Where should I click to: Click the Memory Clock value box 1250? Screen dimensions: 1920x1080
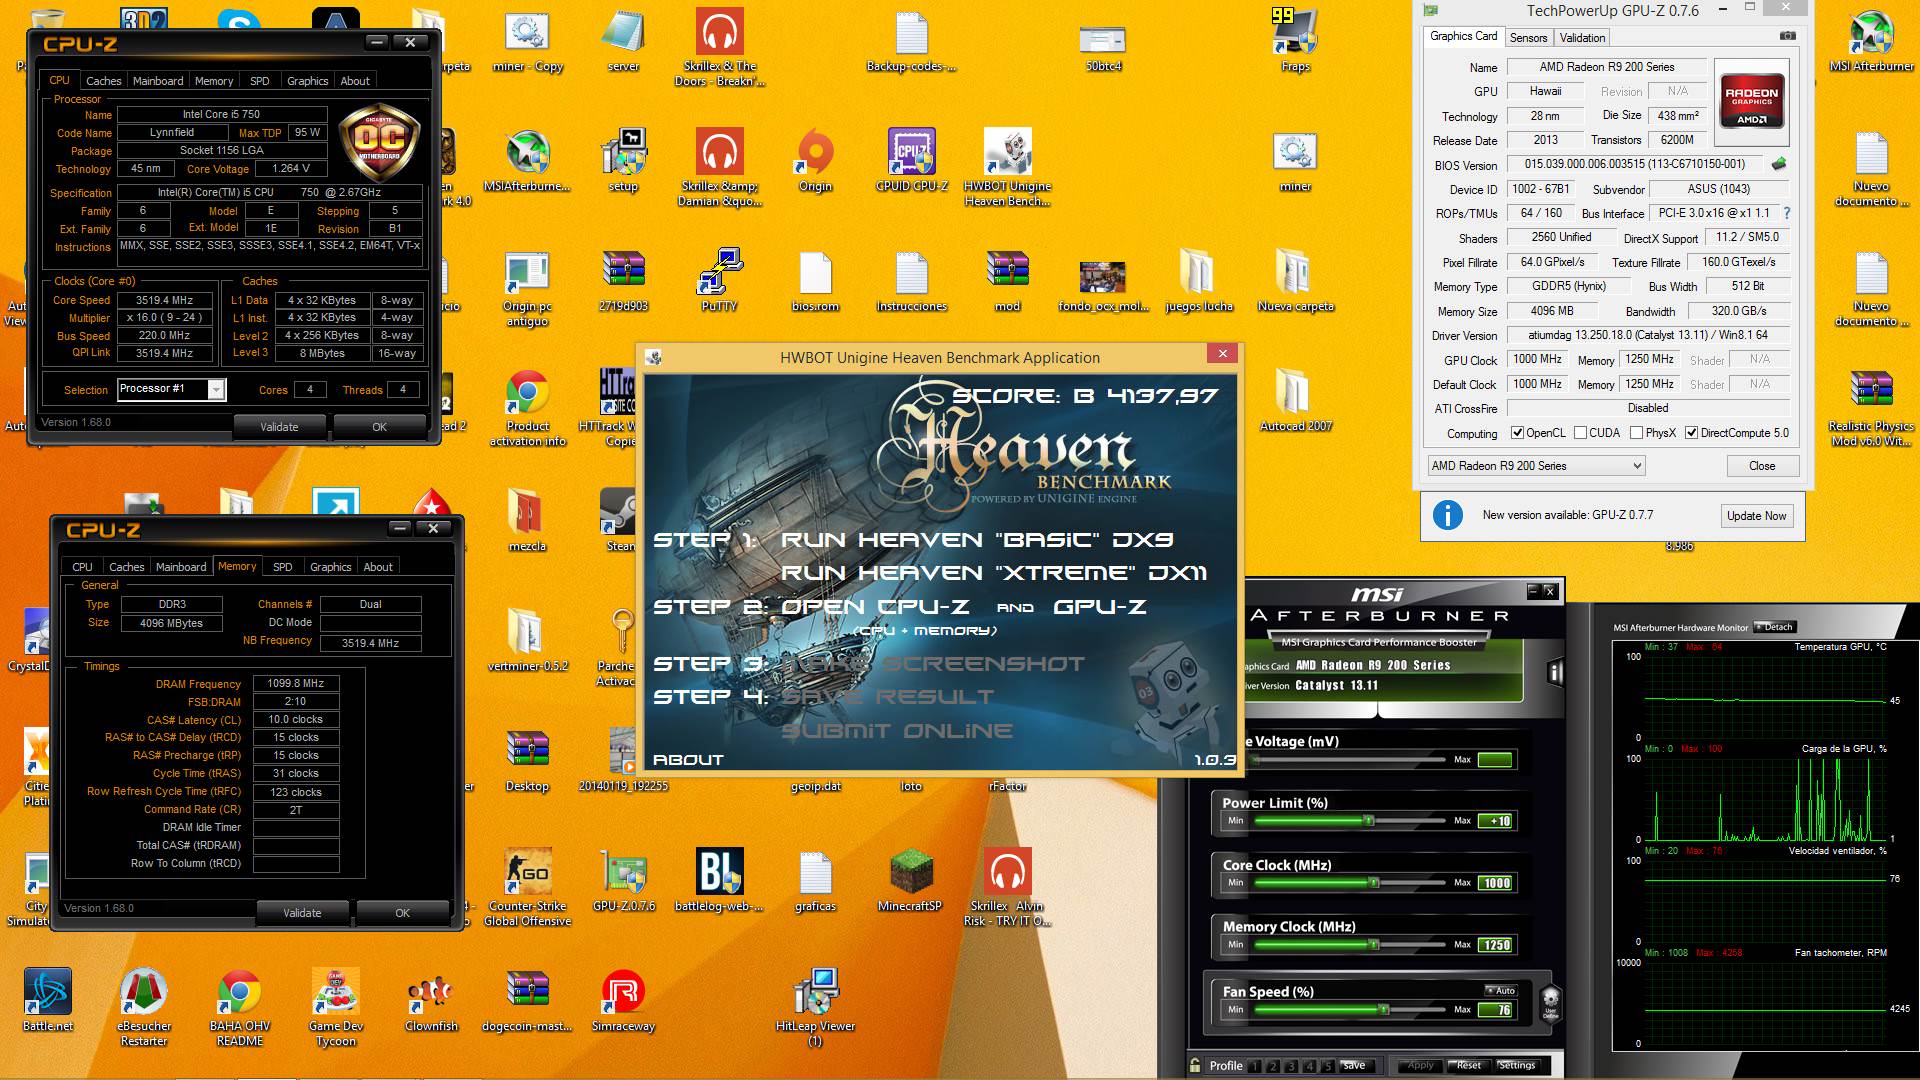click(x=1497, y=945)
